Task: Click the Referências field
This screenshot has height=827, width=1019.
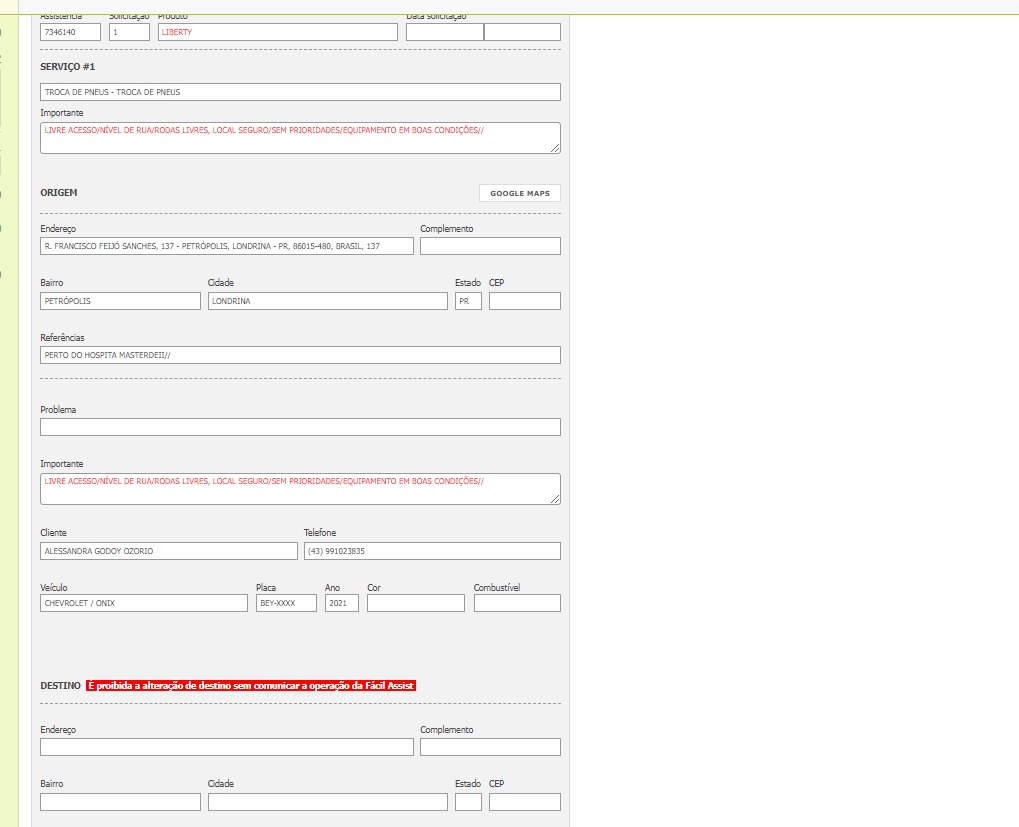Action: (x=300, y=355)
